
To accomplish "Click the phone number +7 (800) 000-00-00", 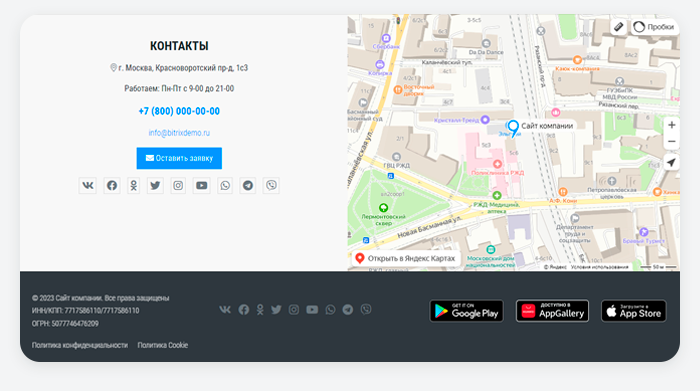I will (x=179, y=111).
